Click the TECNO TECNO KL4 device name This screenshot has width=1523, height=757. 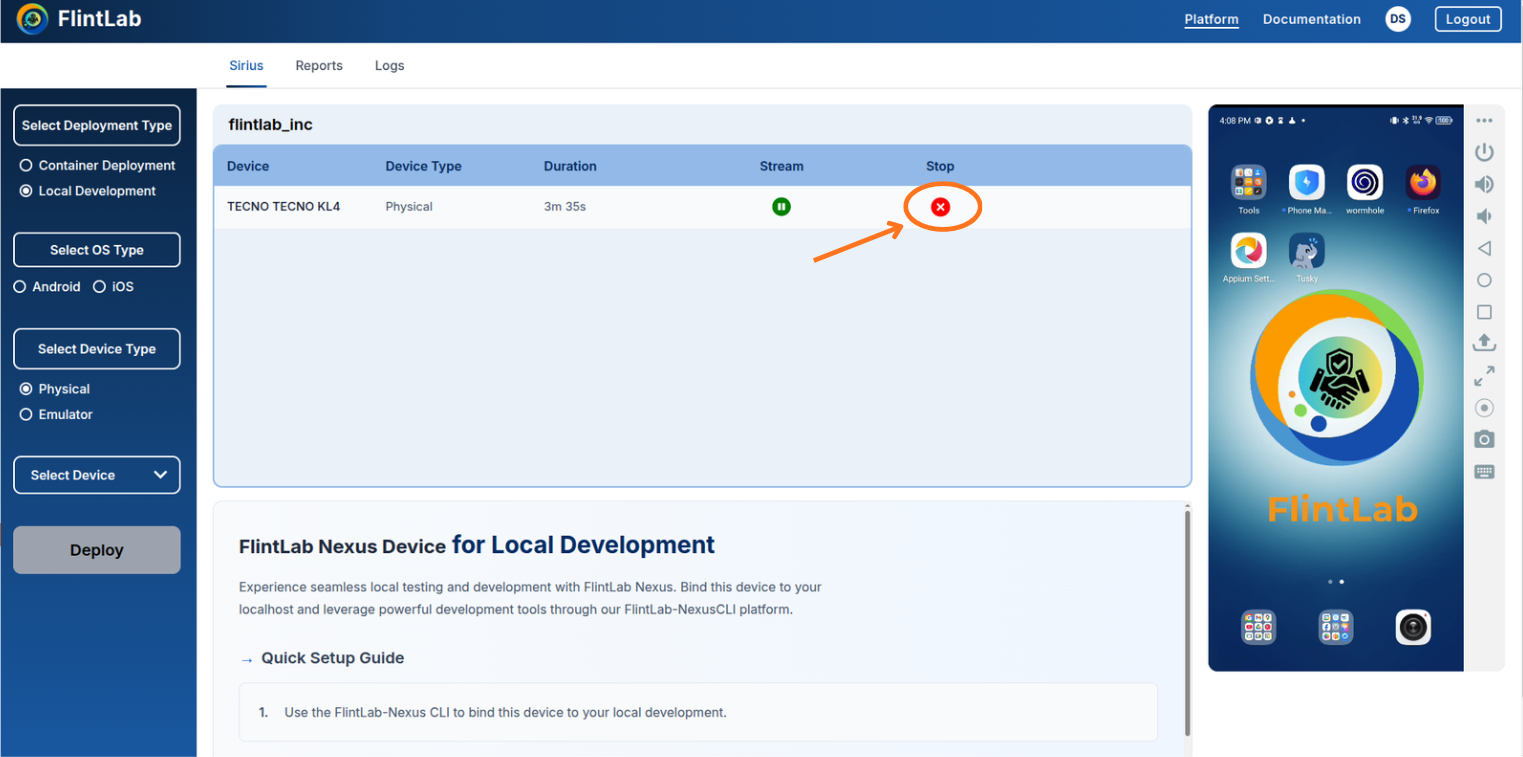click(284, 207)
